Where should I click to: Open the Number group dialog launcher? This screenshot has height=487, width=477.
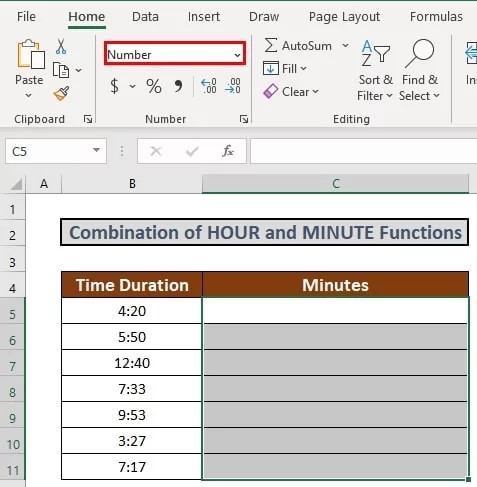pyautogui.click(x=244, y=119)
